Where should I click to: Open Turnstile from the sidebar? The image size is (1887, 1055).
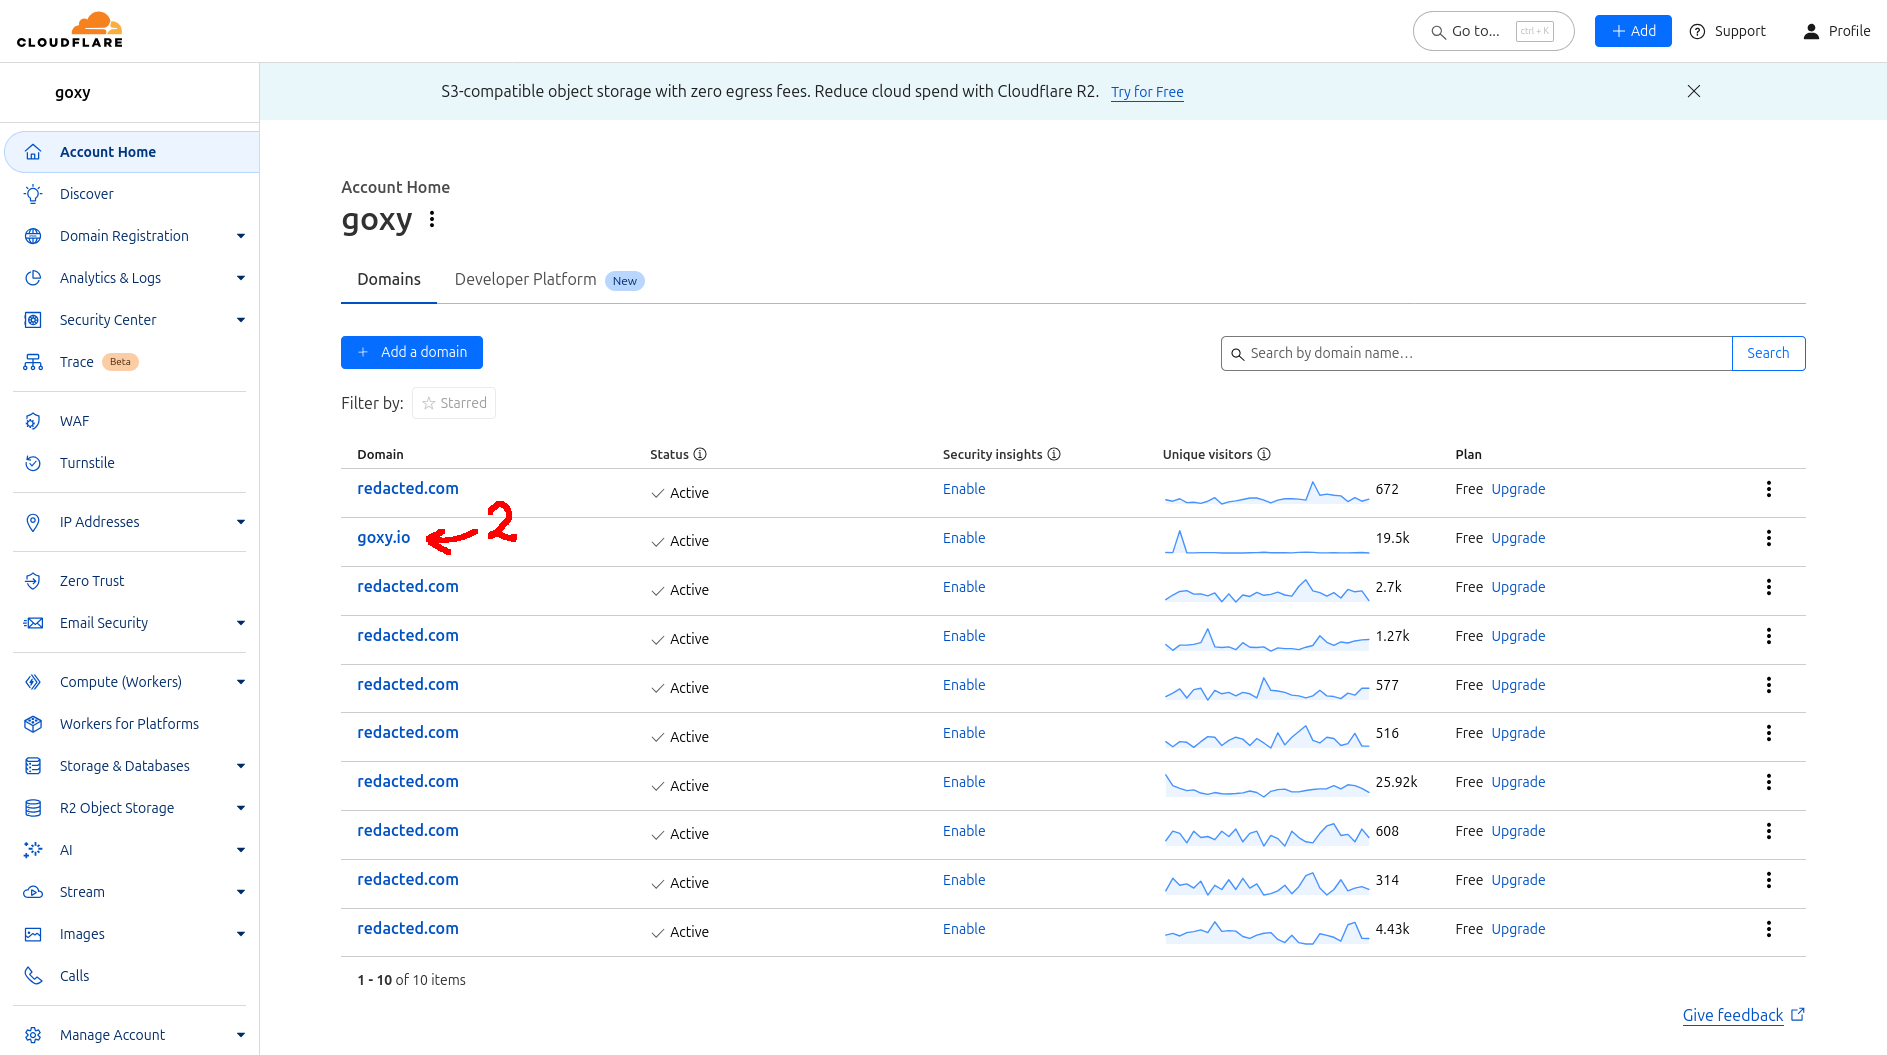[x=87, y=462]
